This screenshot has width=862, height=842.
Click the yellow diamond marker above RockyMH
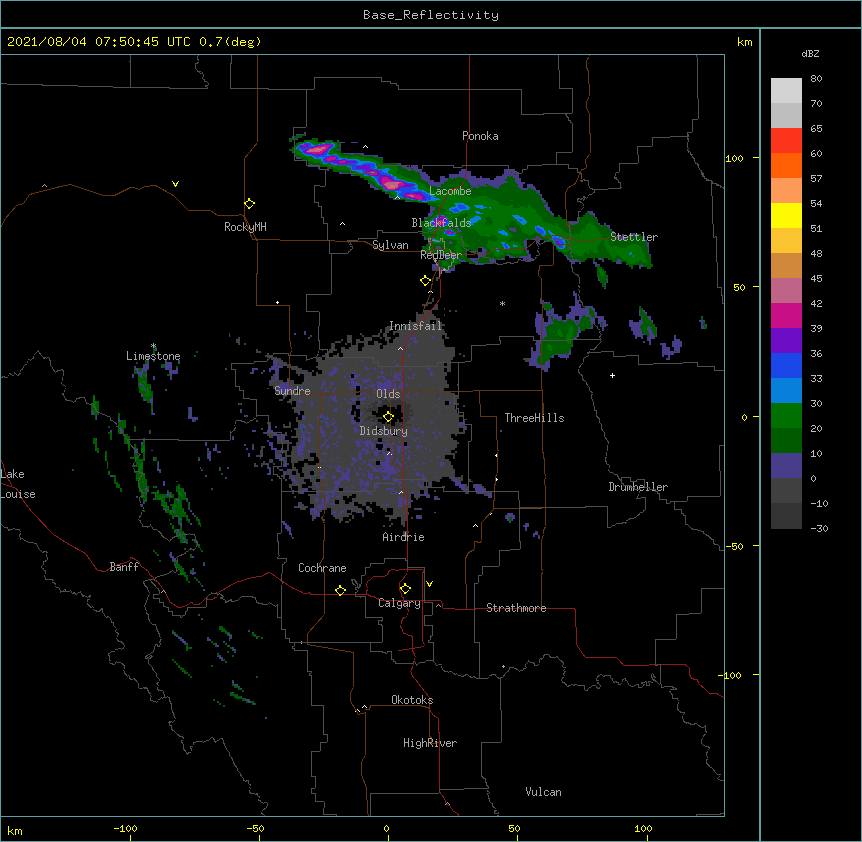(249, 204)
